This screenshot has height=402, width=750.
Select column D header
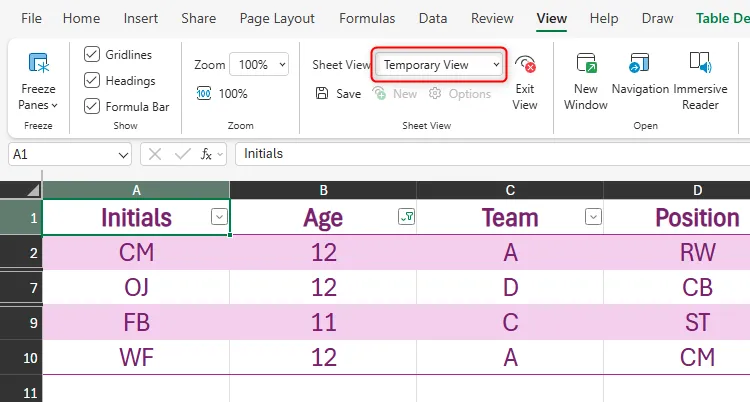pos(677,190)
